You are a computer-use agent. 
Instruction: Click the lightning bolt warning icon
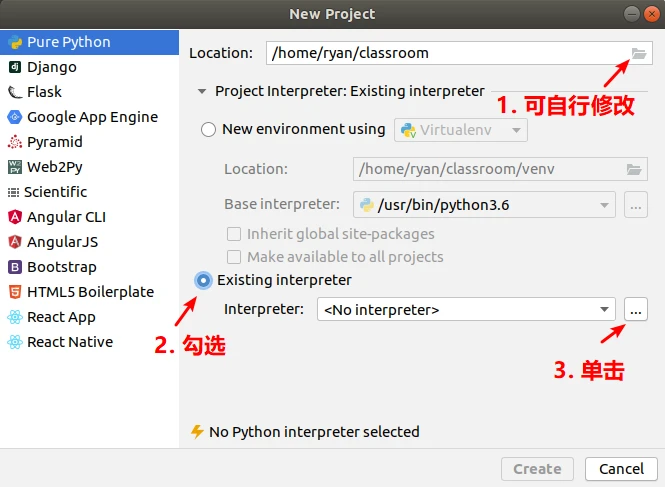pyautogui.click(x=197, y=432)
